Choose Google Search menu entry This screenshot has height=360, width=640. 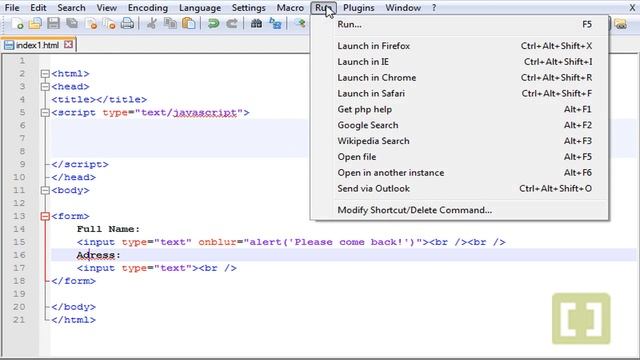click(x=460, y=125)
